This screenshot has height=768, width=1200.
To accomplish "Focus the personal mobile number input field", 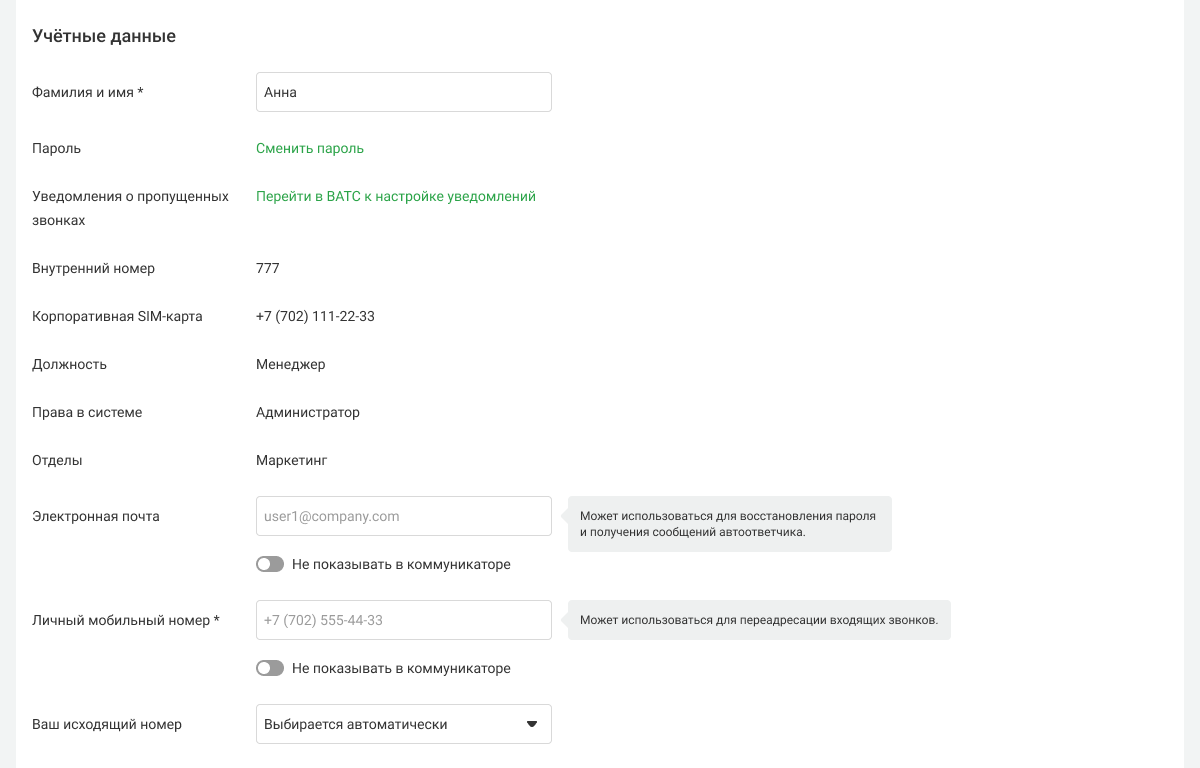I will [x=403, y=620].
